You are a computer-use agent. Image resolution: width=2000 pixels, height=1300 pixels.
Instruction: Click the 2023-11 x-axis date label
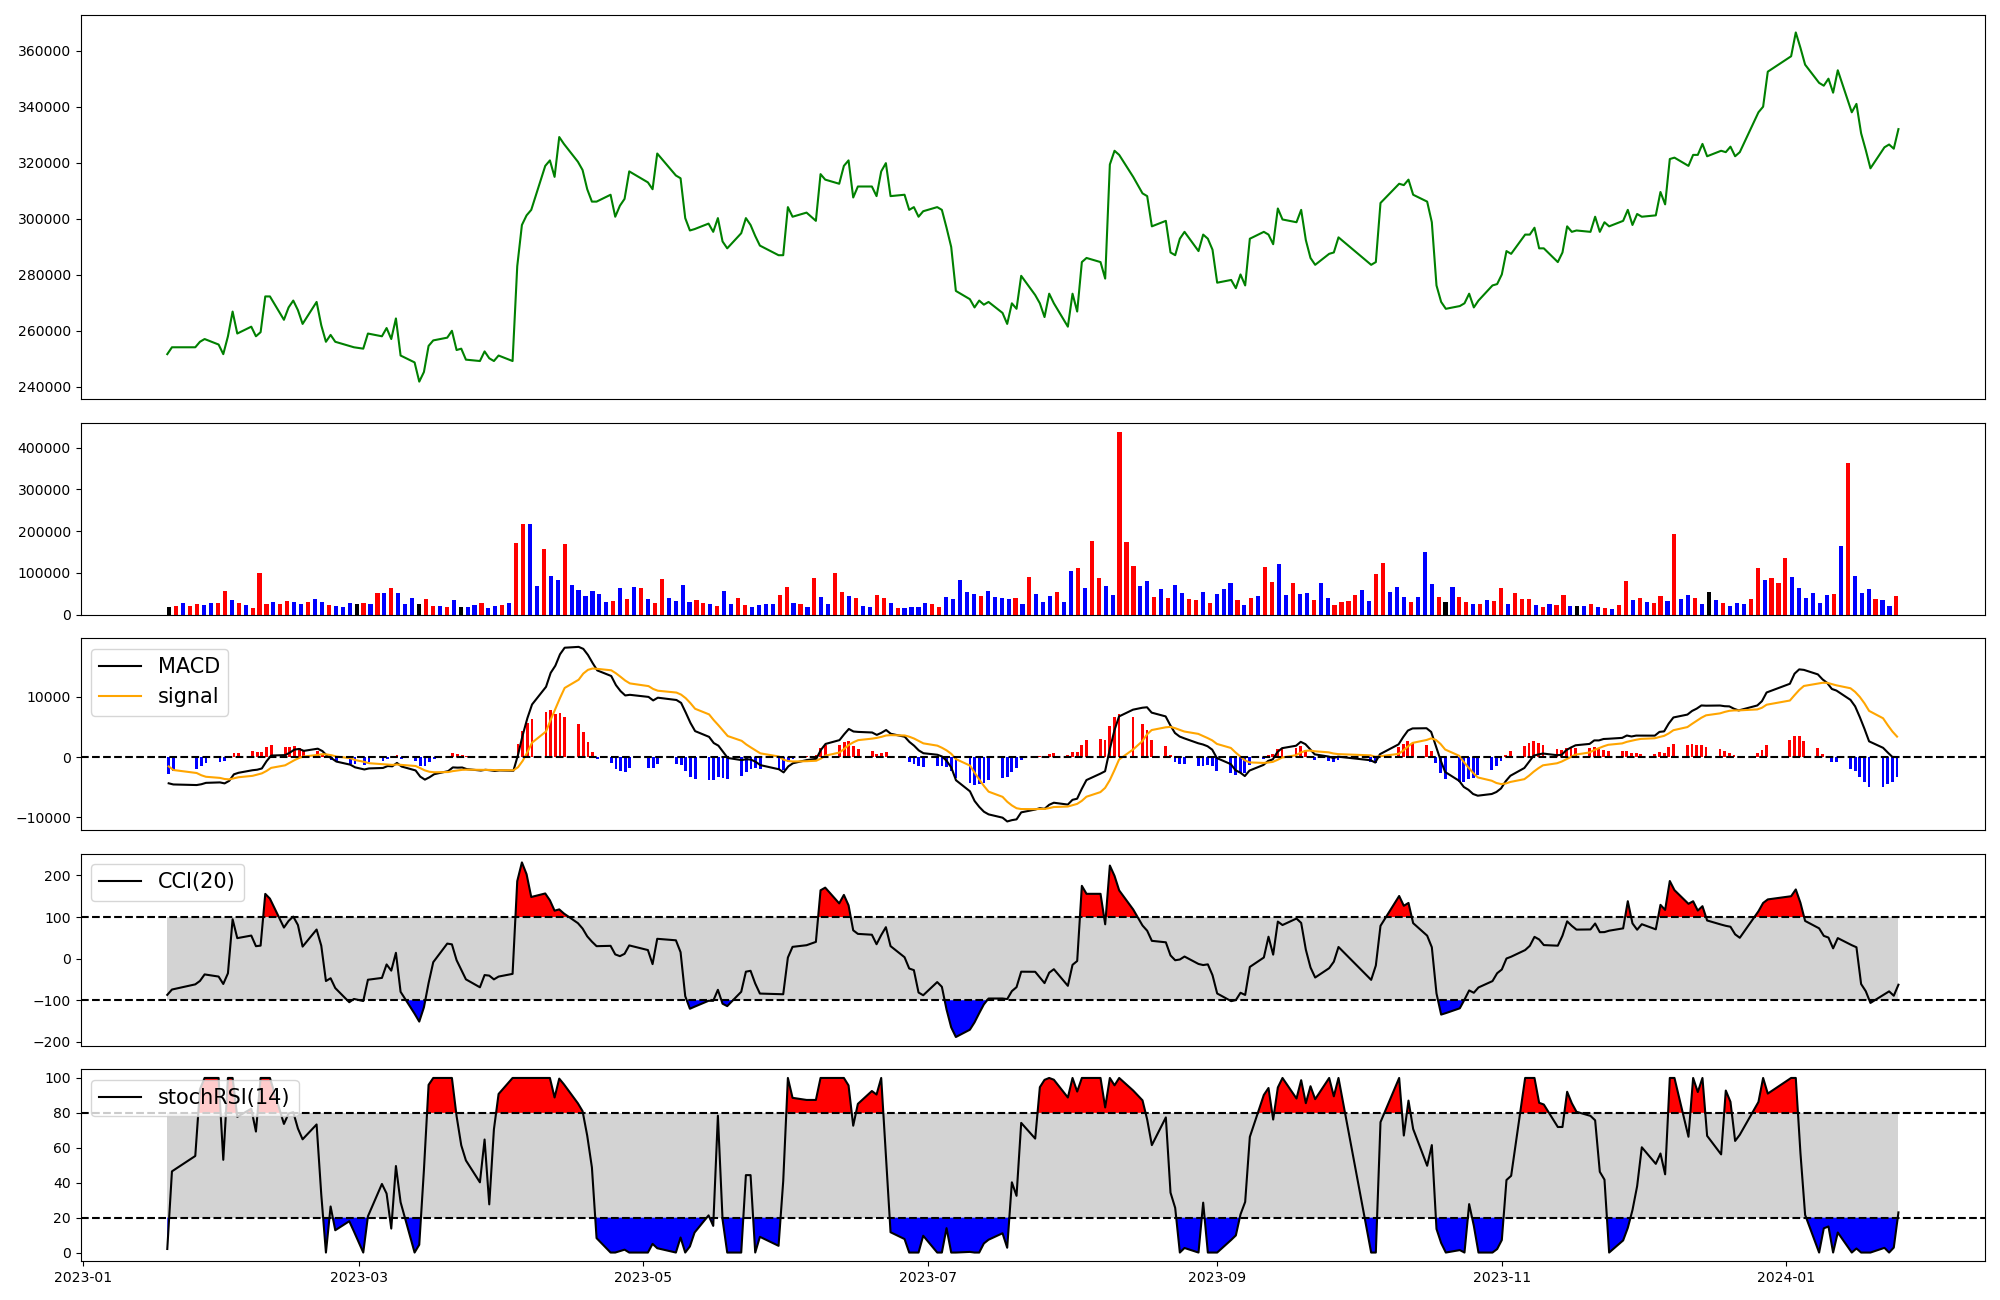point(1503,1277)
